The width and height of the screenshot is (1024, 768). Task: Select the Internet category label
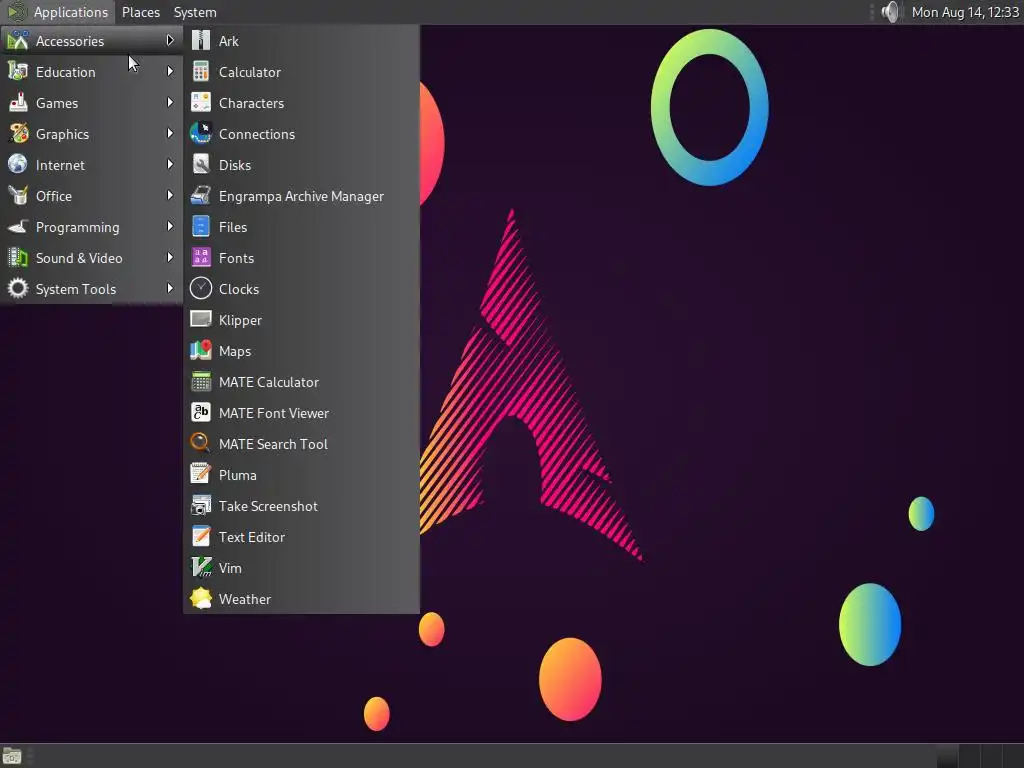pyautogui.click(x=60, y=165)
